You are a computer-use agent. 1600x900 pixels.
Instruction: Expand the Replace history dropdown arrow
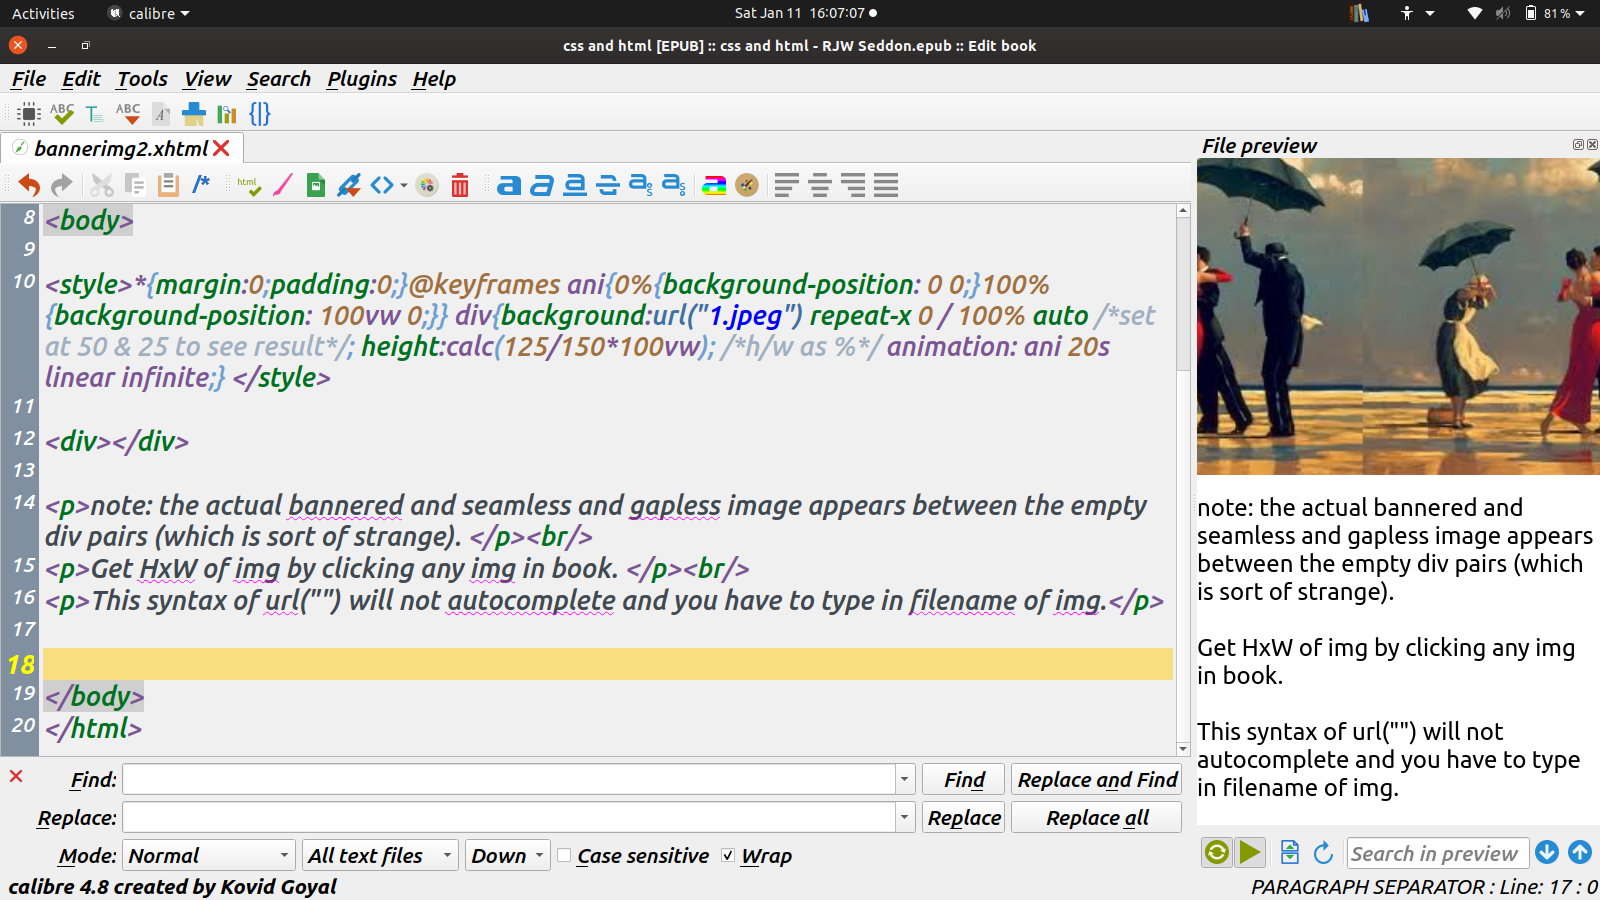905,818
